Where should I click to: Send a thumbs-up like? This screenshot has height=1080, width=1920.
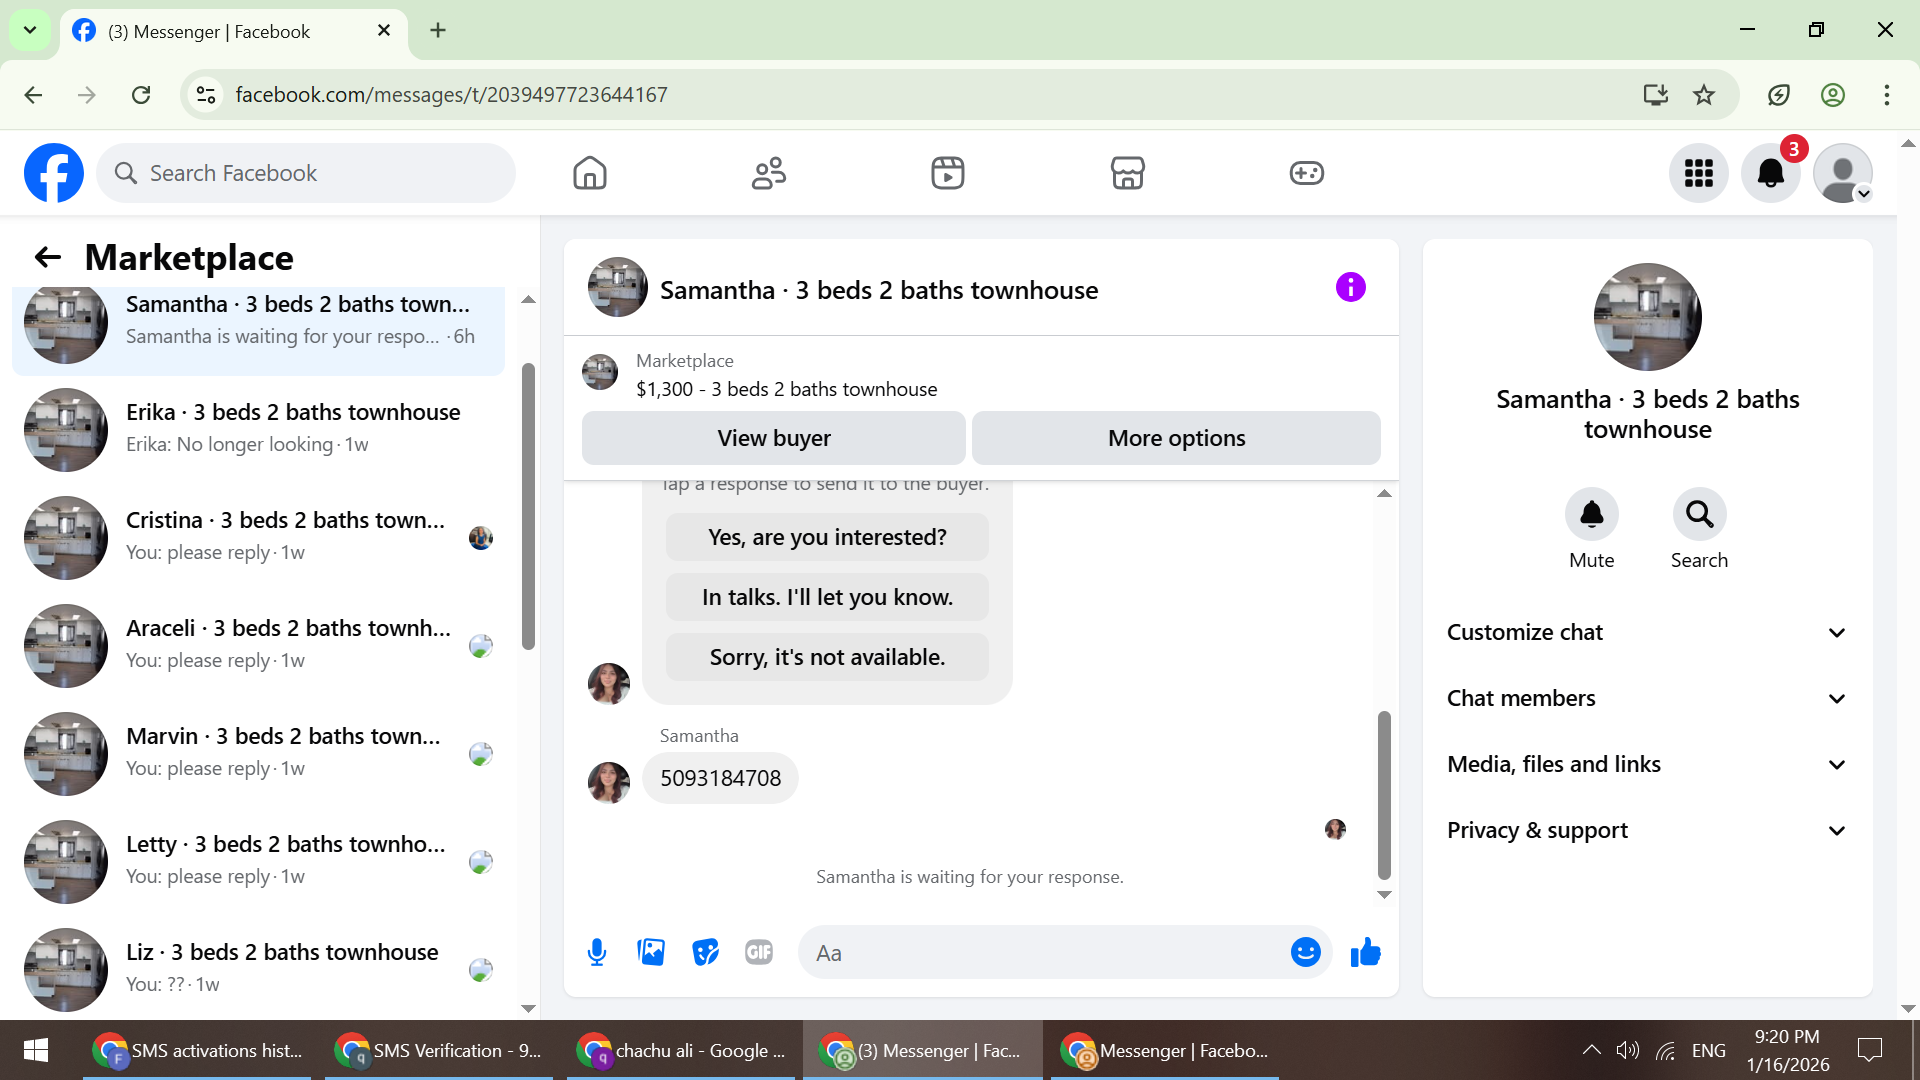click(1365, 952)
